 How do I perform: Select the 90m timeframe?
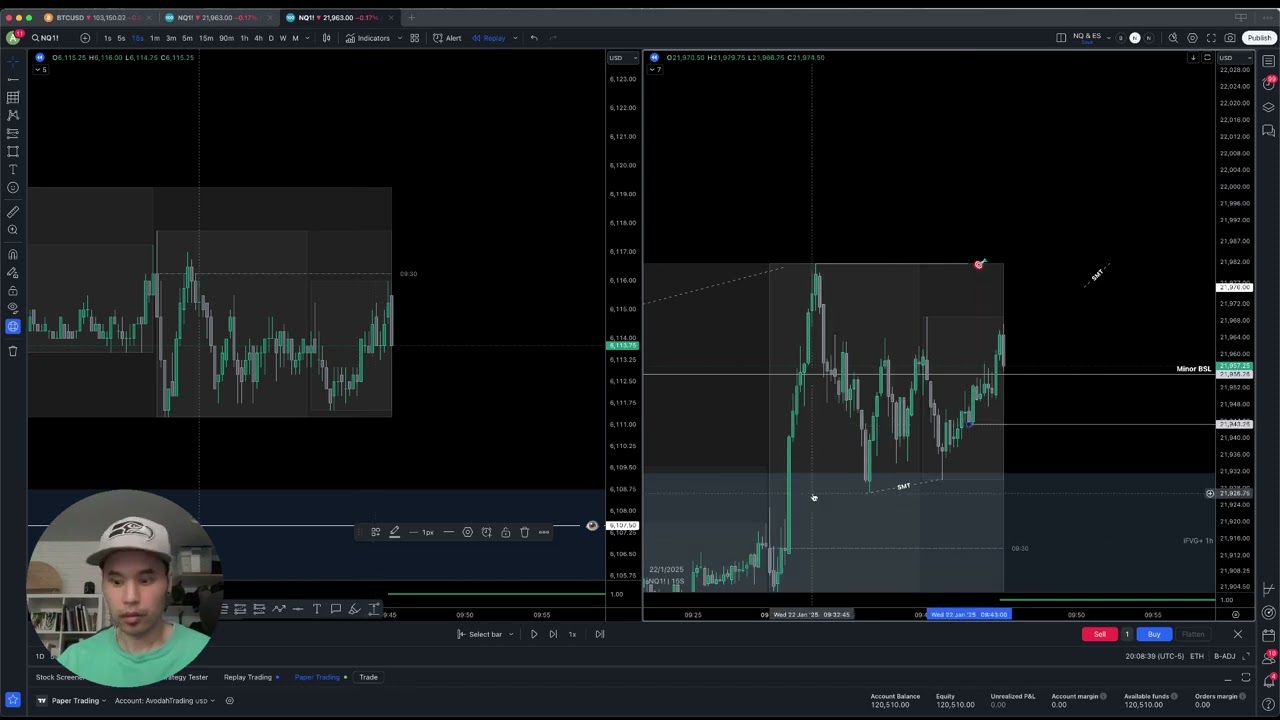(226, 38)
